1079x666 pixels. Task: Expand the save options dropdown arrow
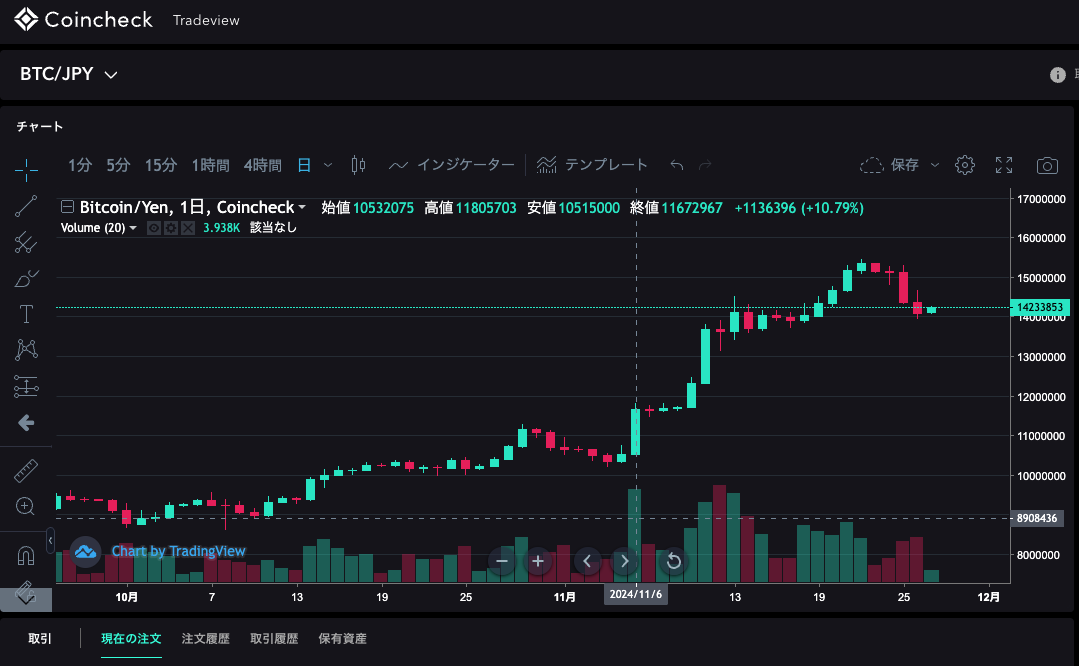(934, 165)
